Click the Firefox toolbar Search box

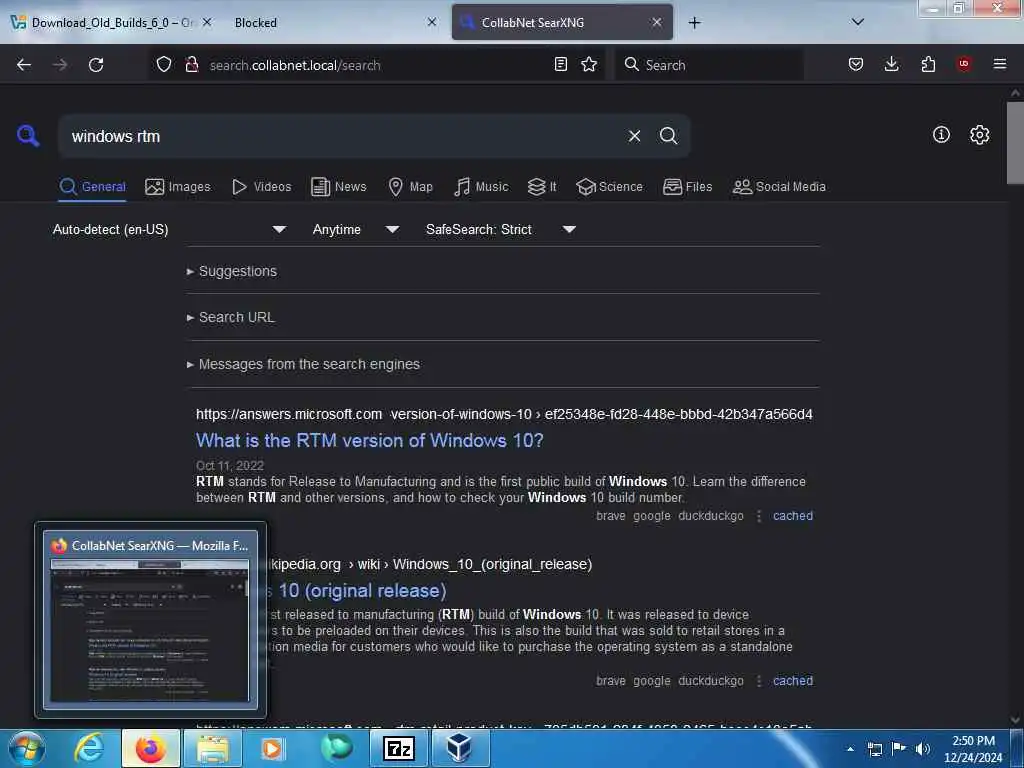click(x=709, y=65)
